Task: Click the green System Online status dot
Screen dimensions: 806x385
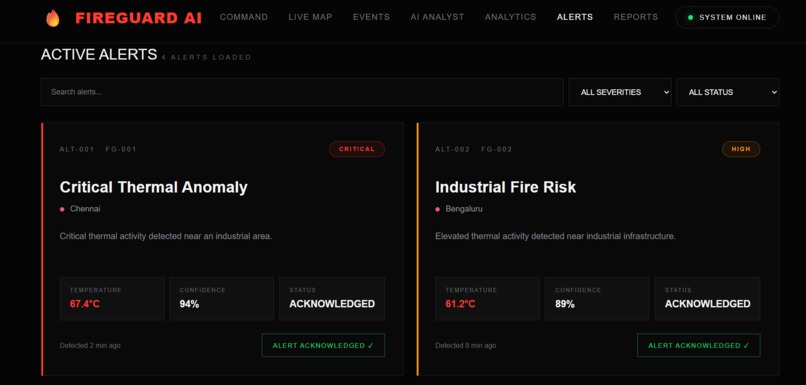Action: [x=690, y=17]
